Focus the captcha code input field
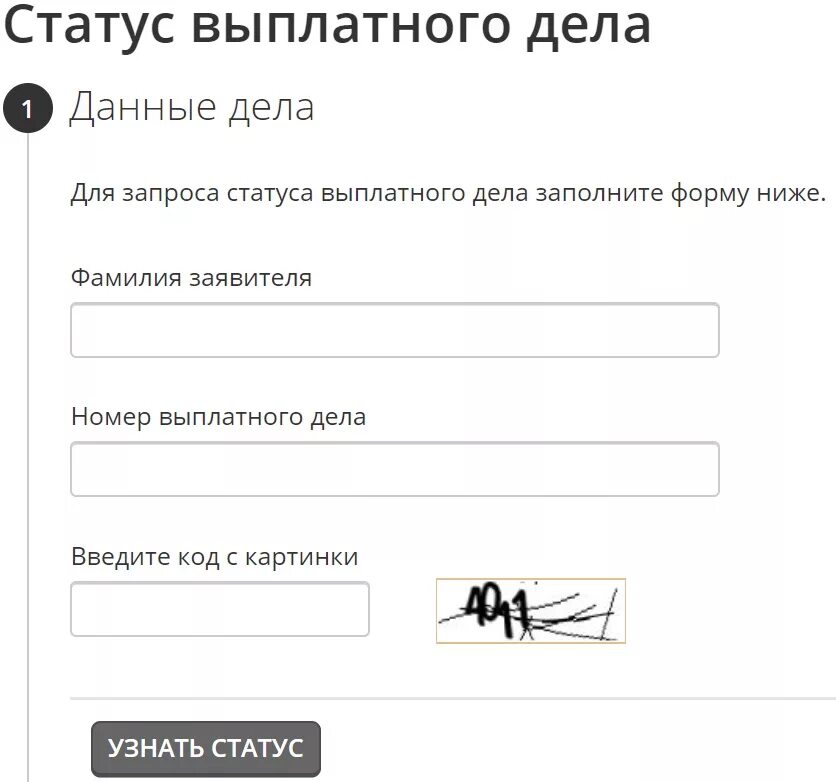The width and height of the screenshot is (836, 782). coord(220,609)
